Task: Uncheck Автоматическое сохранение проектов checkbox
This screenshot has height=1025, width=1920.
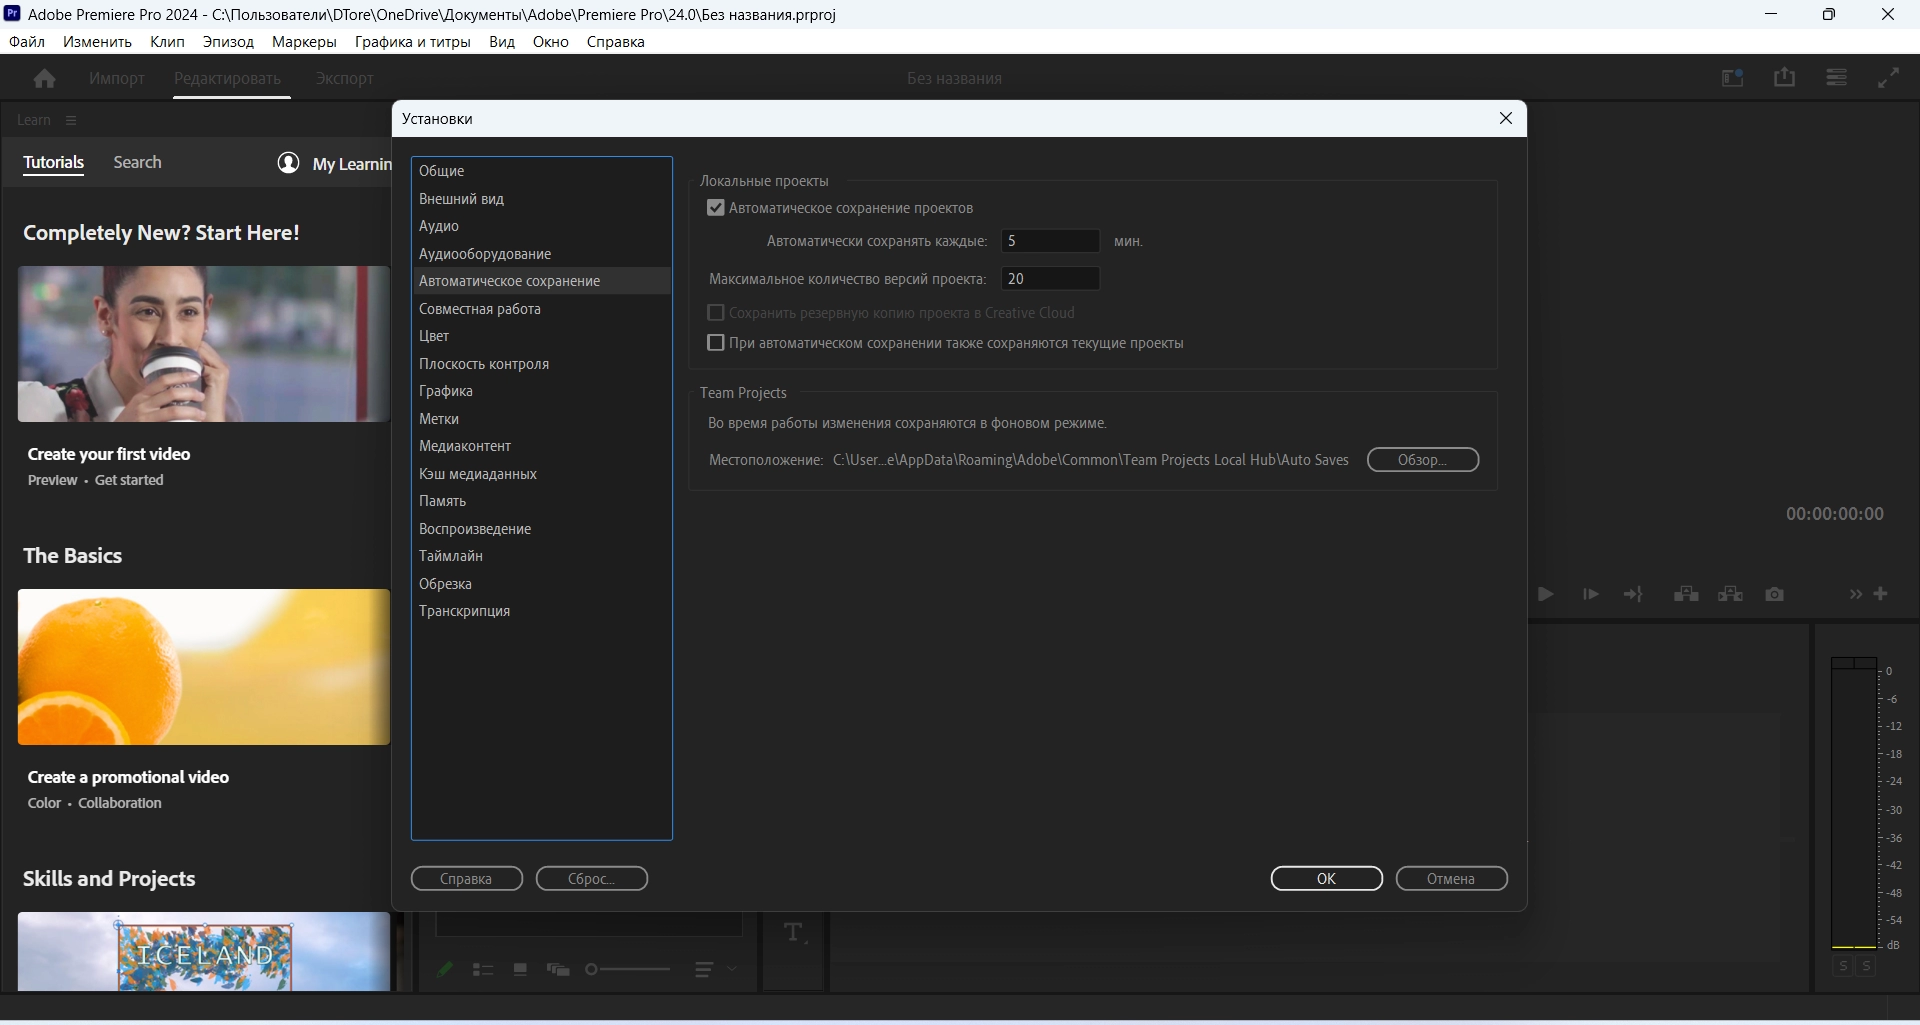Action: [716, 208]
